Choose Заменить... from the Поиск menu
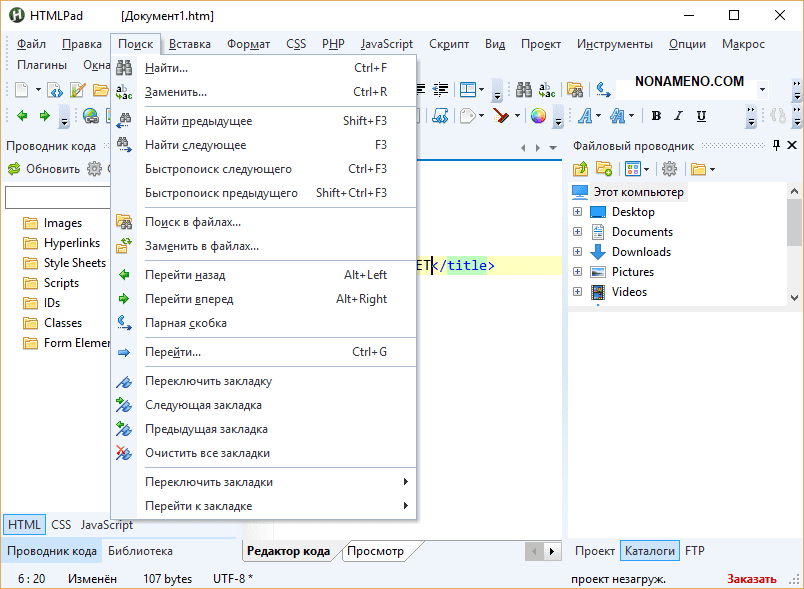Screen dimensions: 804x589 click(175, 92)
